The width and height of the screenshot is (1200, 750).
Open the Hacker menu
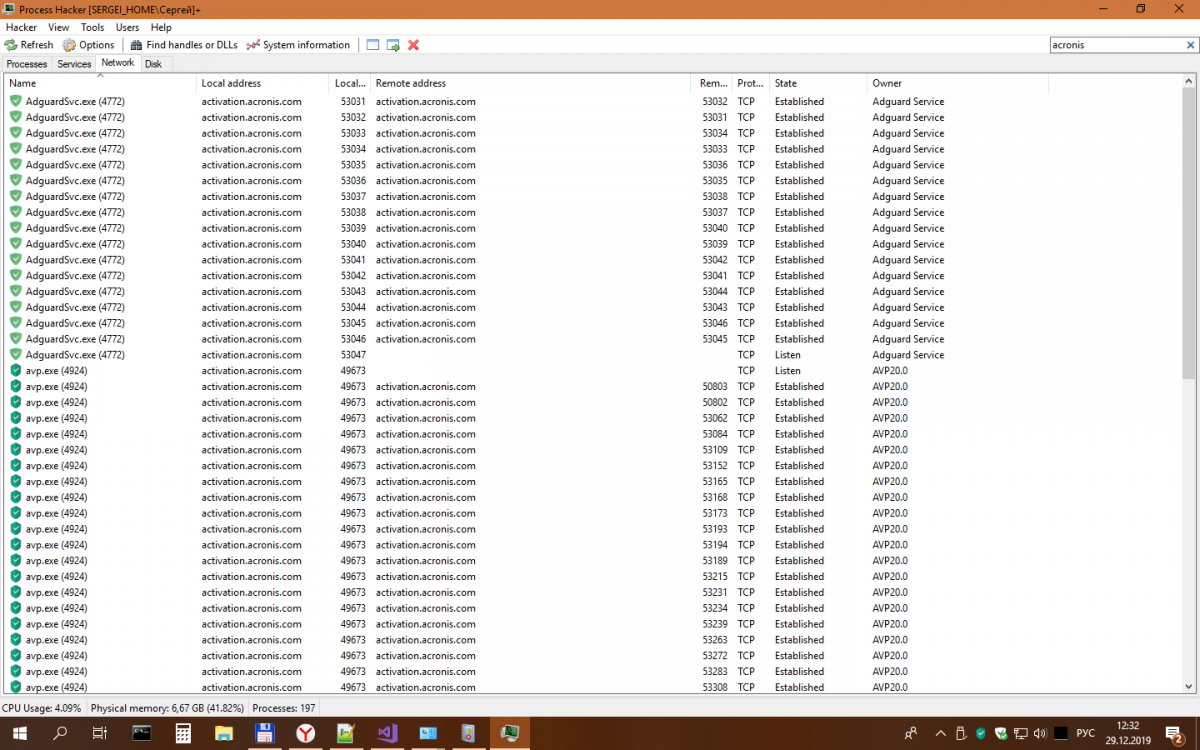21,28
